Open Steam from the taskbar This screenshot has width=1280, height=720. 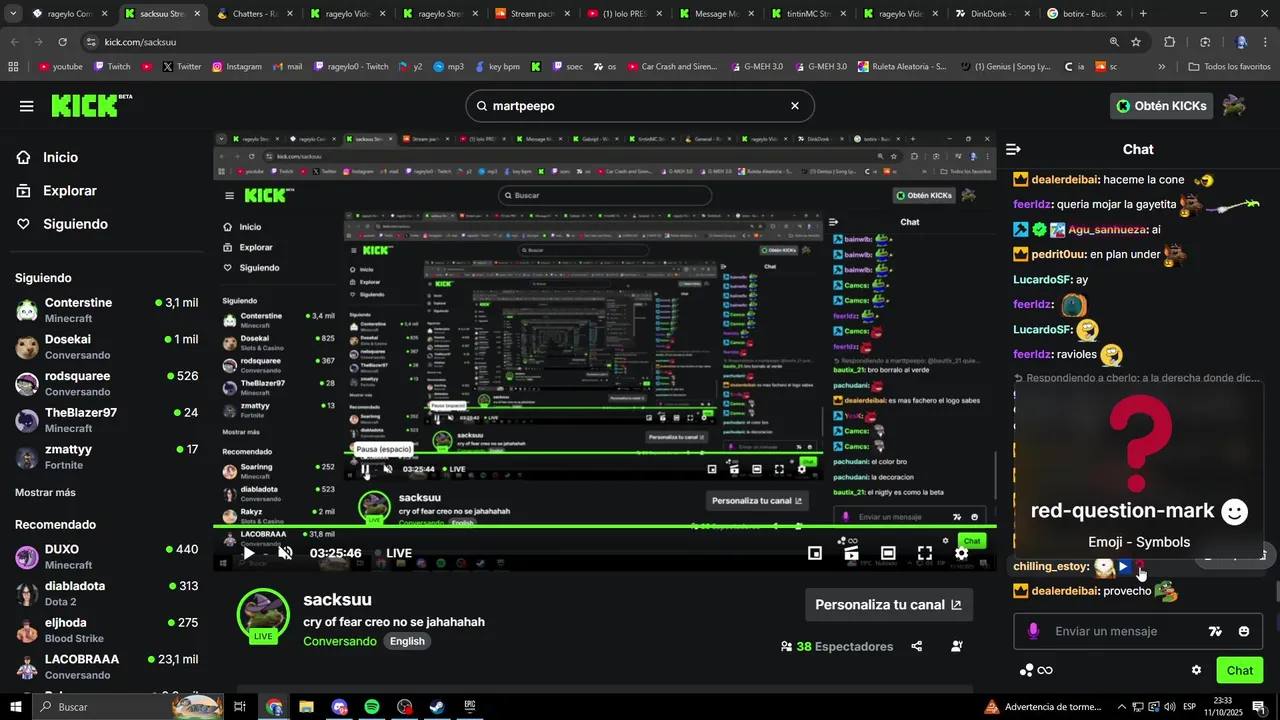(437, 707)
